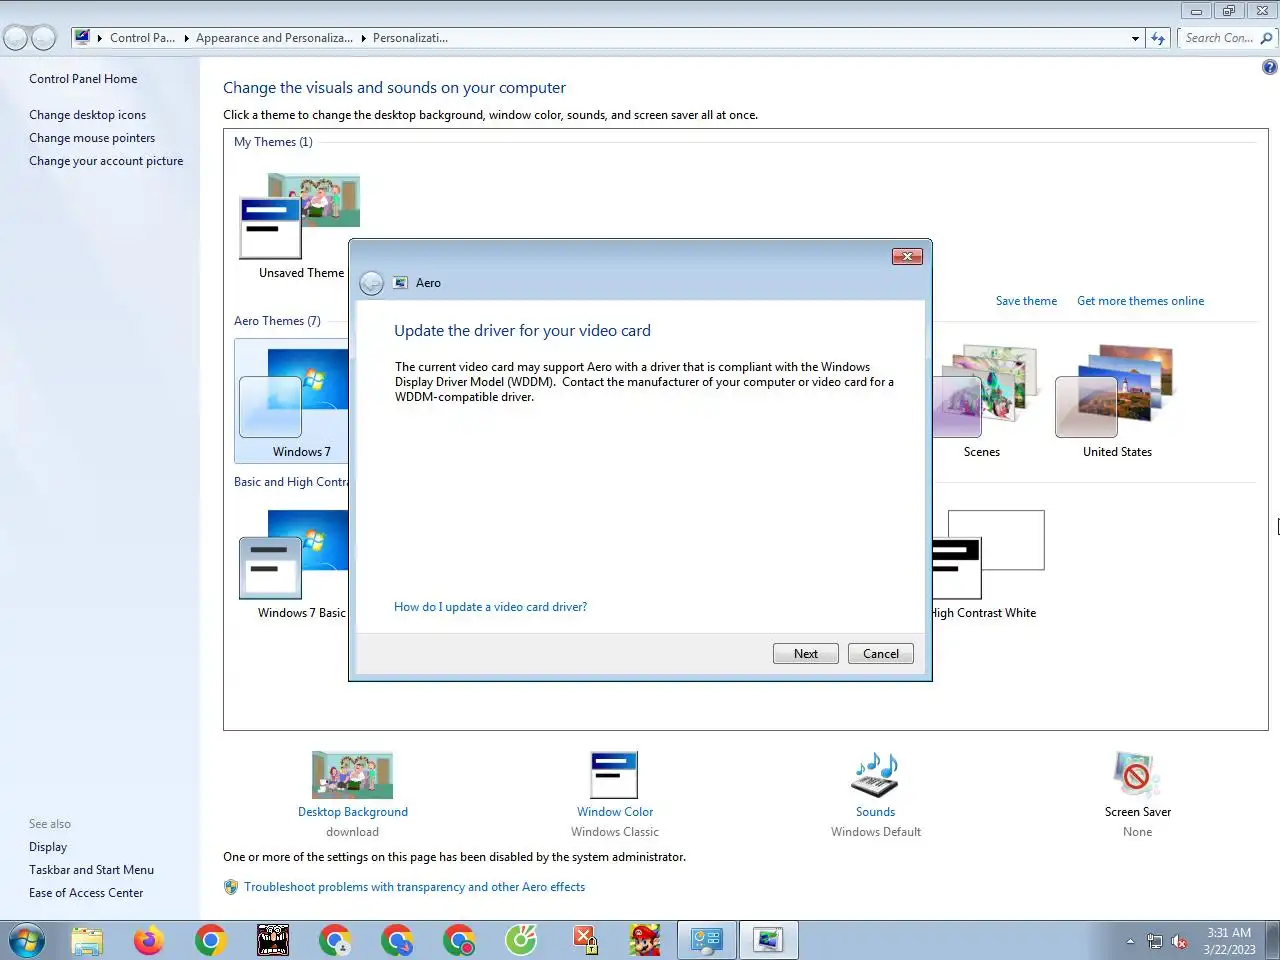Image resolution: width=1280 pixels, height=960 pixels.
Task: Click the Explorer Forward navigation button
Action: (x=44, y=38)
